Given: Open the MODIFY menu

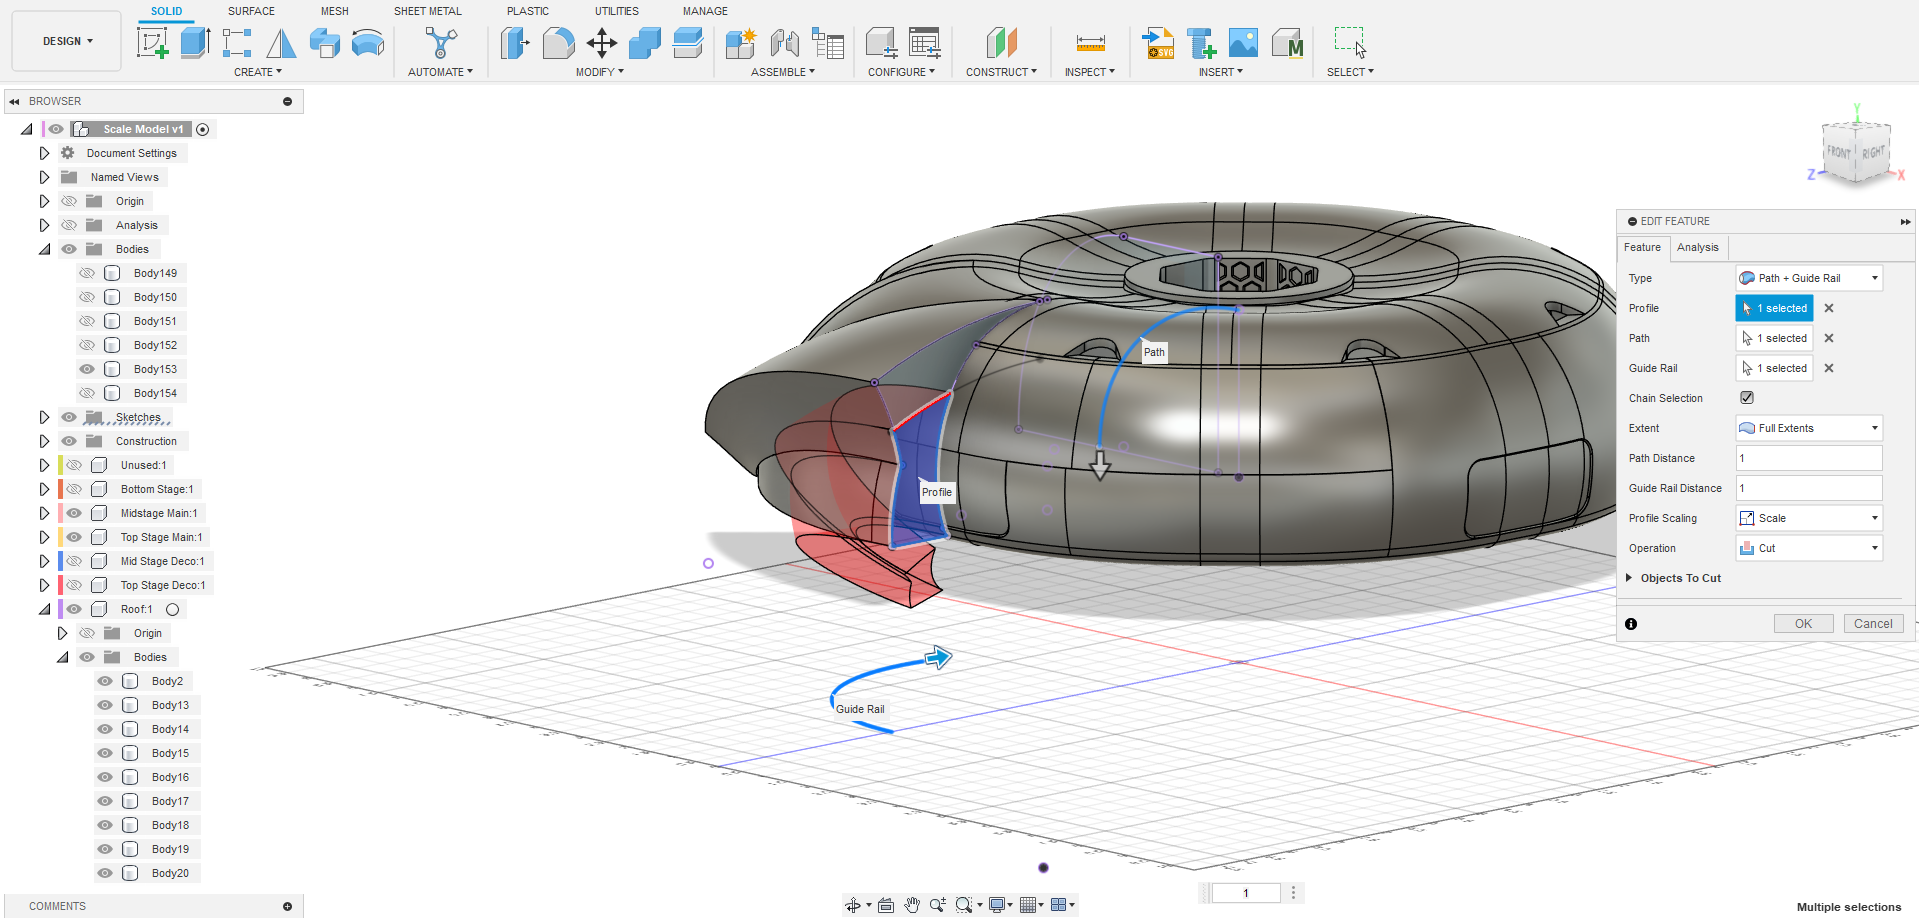Looking at the screenshot, I should pos(599,72).
